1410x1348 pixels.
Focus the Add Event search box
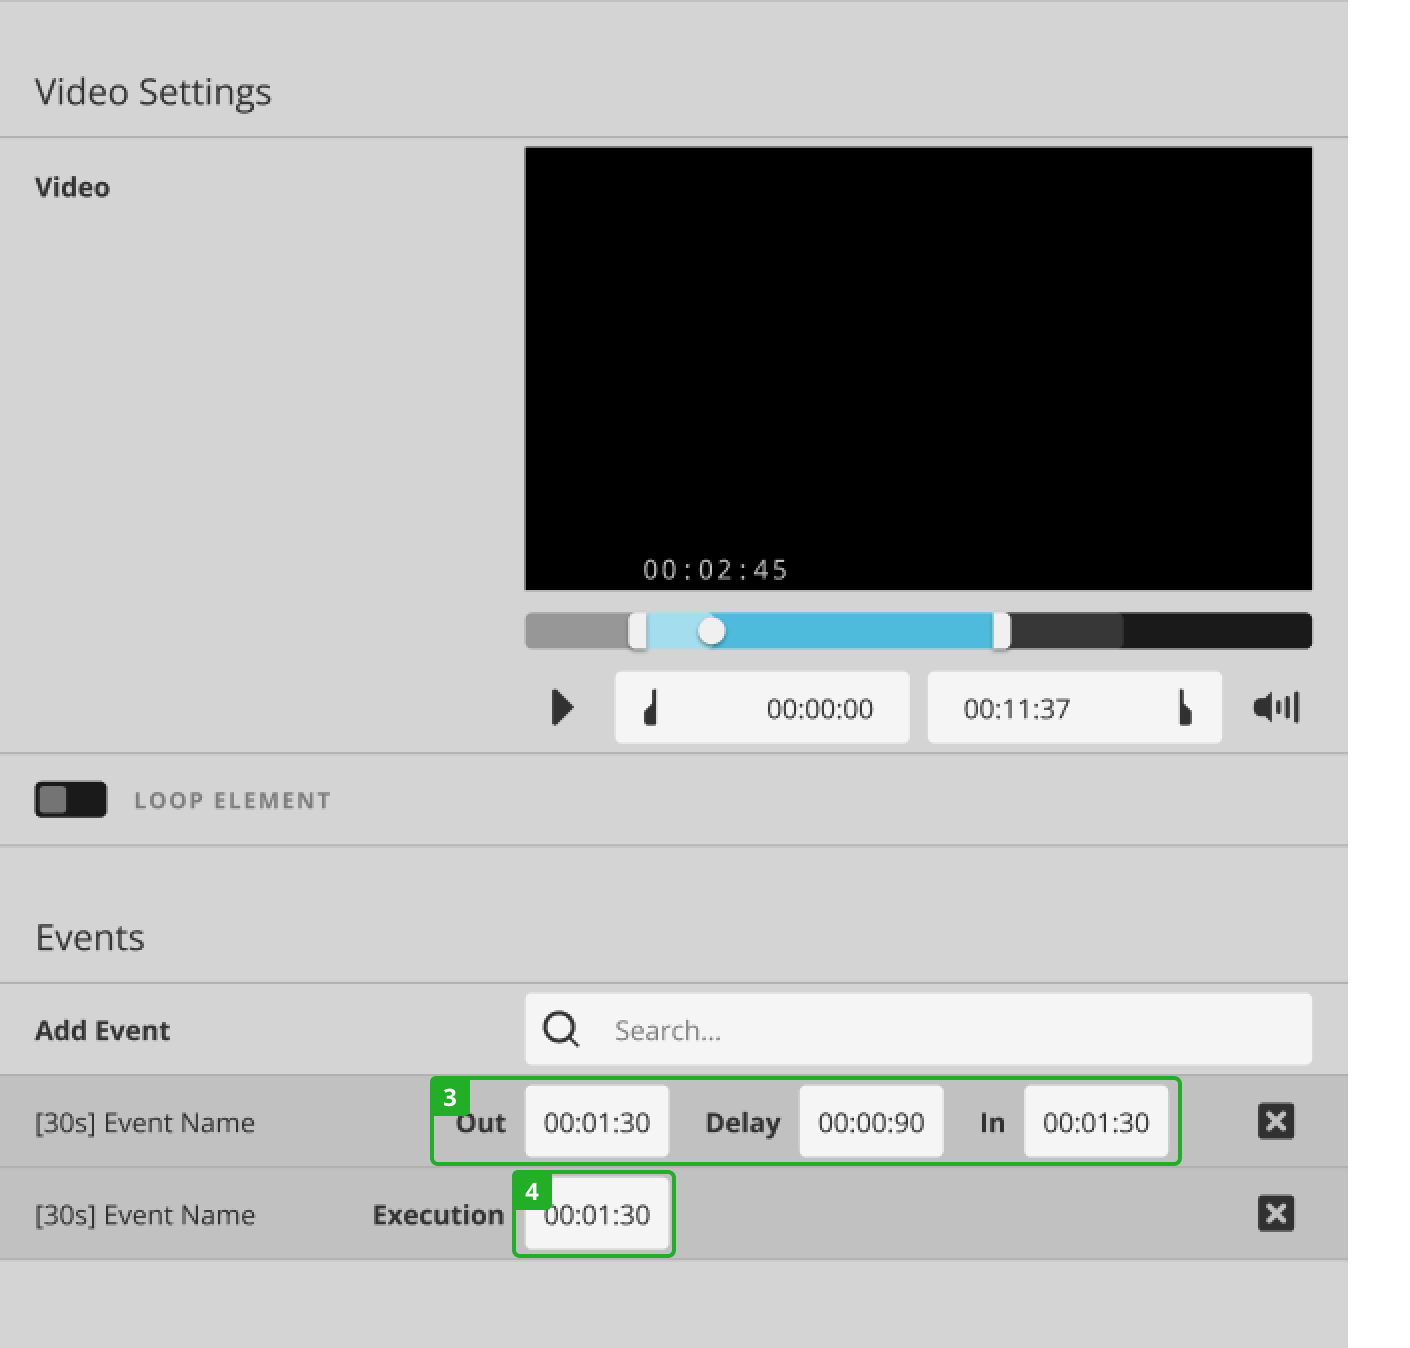[x=950, y=1030]
